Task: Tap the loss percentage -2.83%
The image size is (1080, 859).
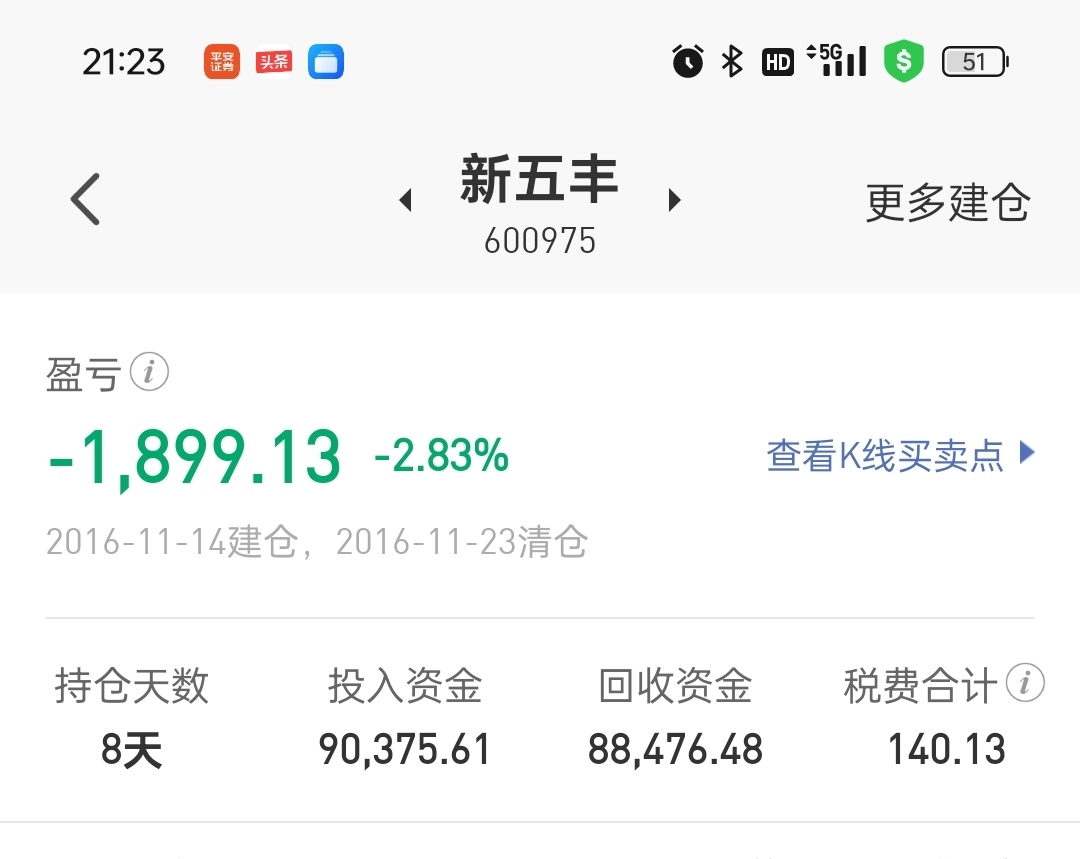Action: coord(442,455)
